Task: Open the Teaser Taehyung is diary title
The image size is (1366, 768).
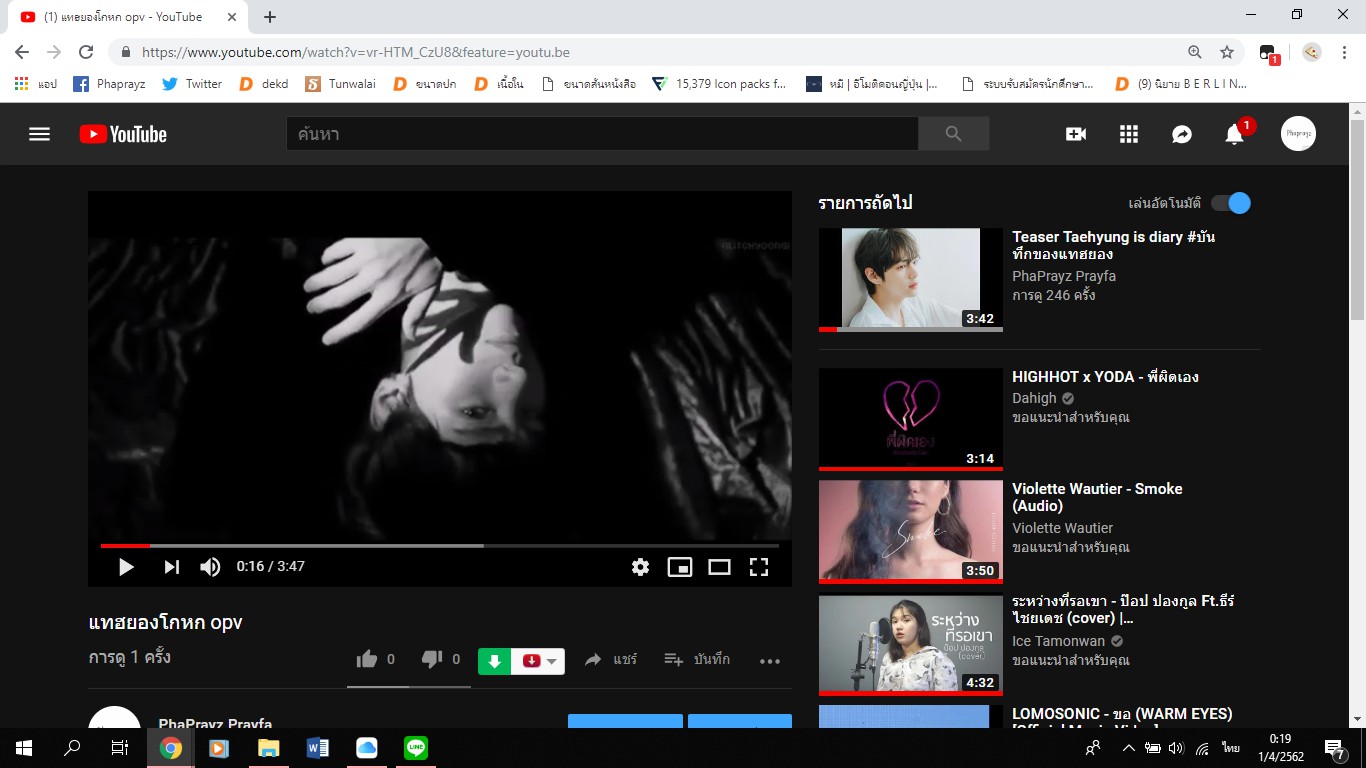Action: [x=1114, y=246]
